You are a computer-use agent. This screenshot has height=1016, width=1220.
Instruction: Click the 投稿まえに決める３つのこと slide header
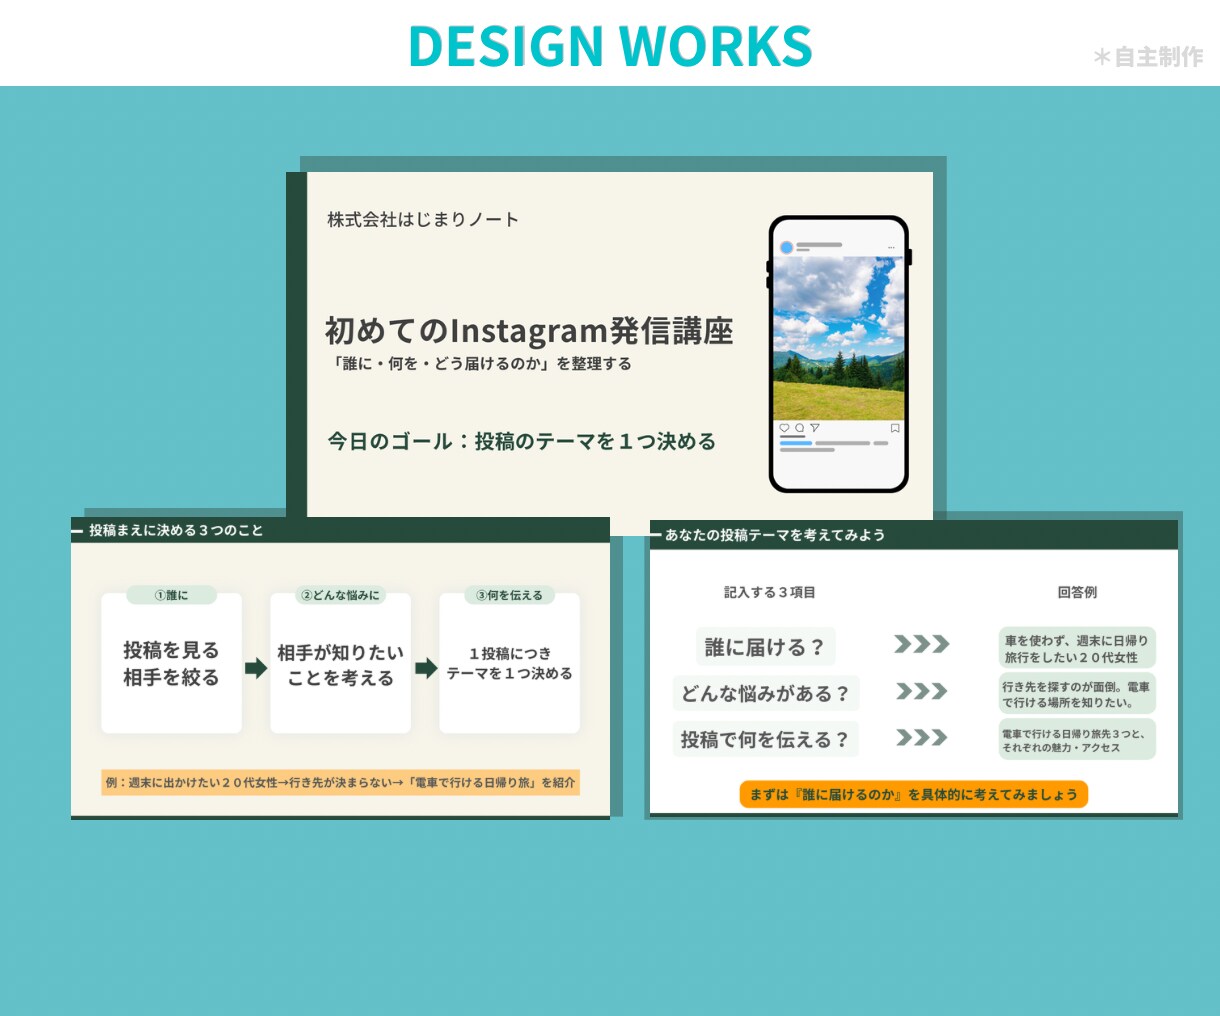click(176, 530)
